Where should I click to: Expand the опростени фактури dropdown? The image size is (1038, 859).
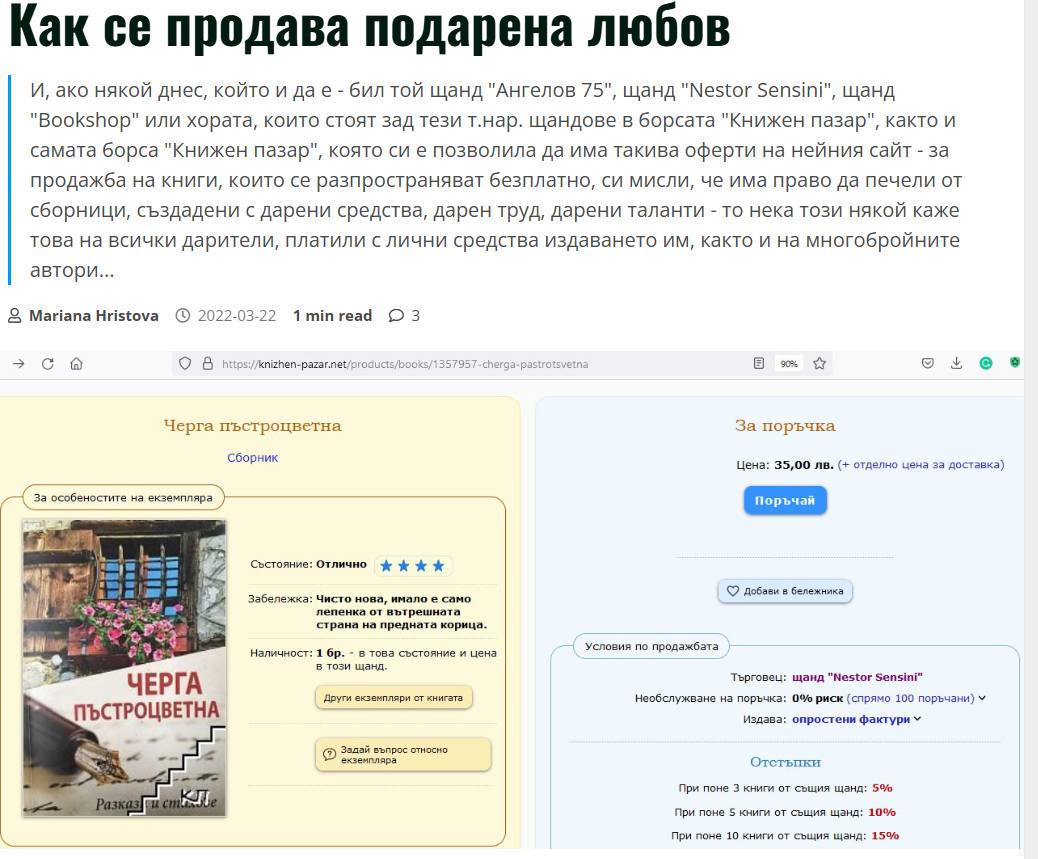[917, 718]
